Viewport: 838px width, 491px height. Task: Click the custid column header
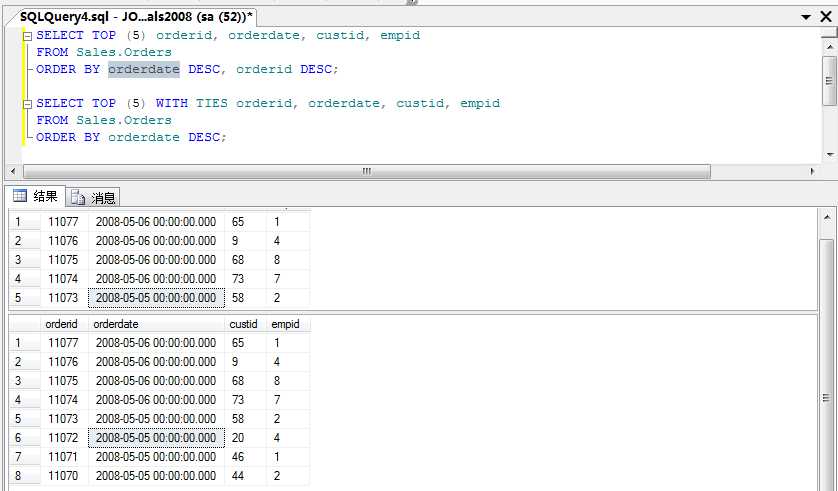point(243,324)
